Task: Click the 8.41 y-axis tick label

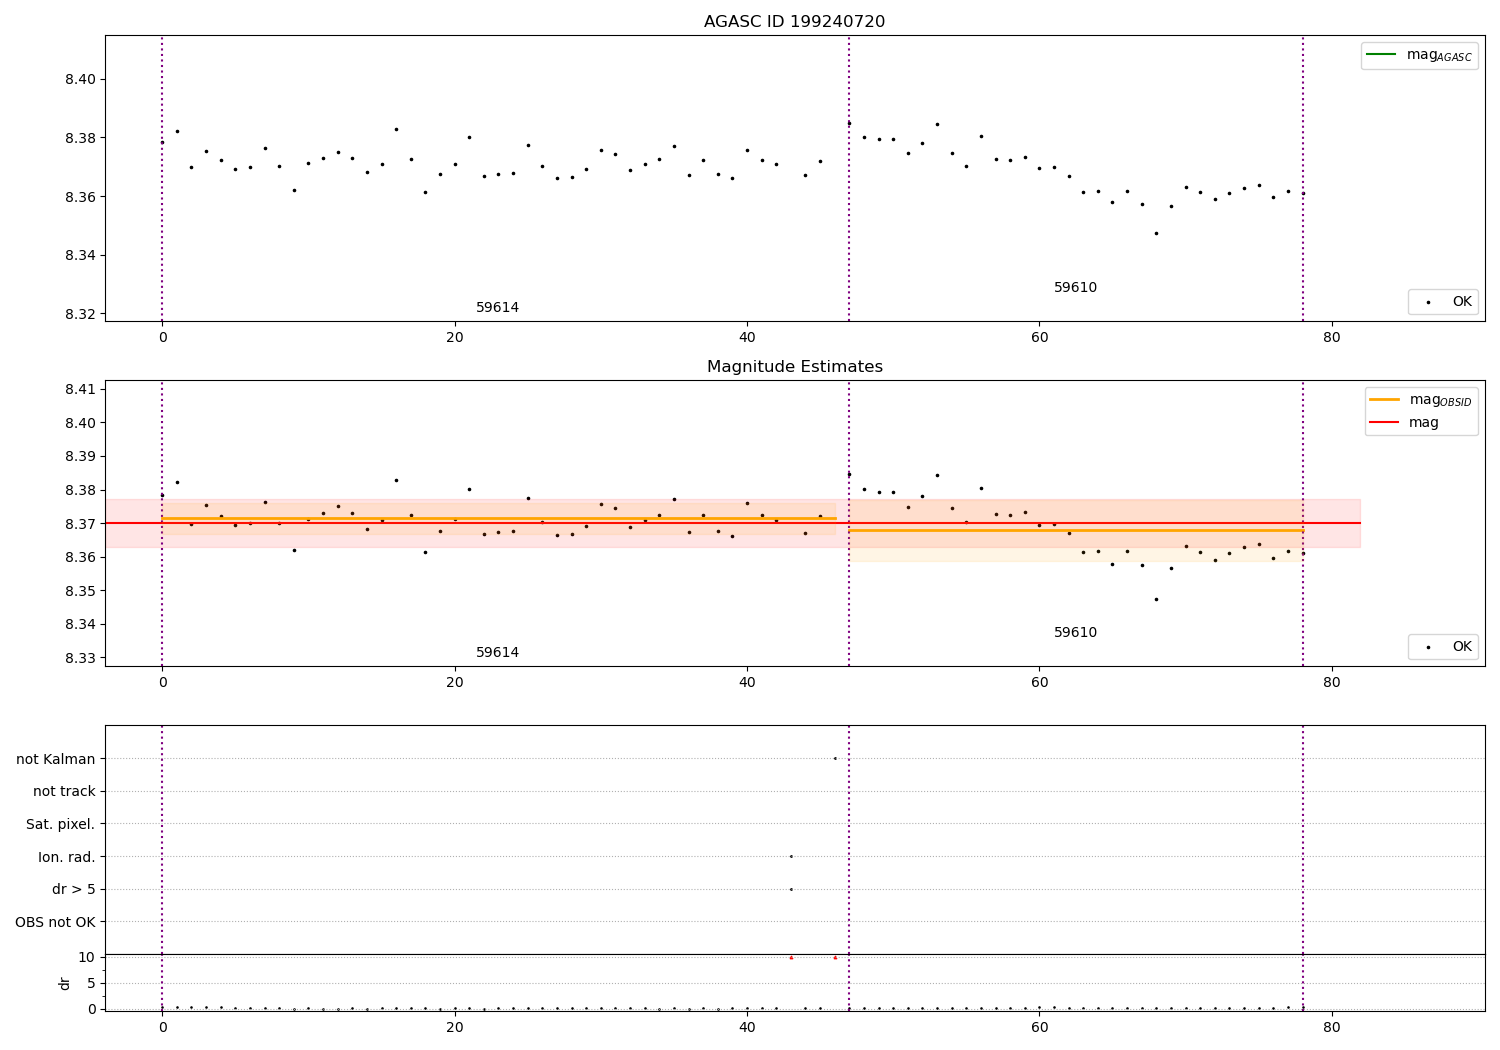Action: click(x=79, y=389)
